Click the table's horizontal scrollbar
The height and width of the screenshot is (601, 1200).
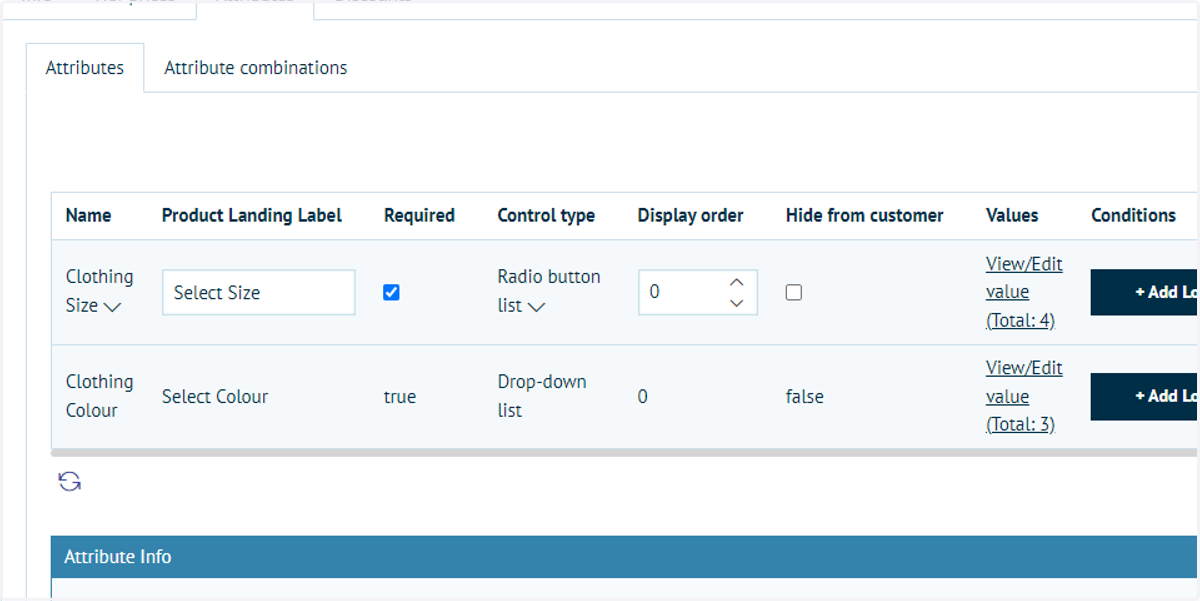pyautogui.click(x=624, y=453)
